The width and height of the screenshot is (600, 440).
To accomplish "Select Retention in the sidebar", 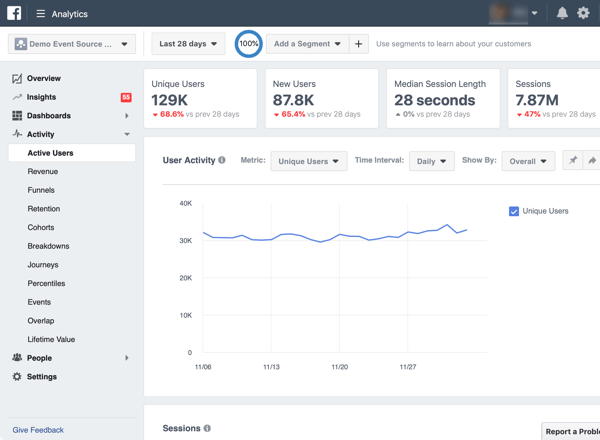I will [x=44, y=209].
